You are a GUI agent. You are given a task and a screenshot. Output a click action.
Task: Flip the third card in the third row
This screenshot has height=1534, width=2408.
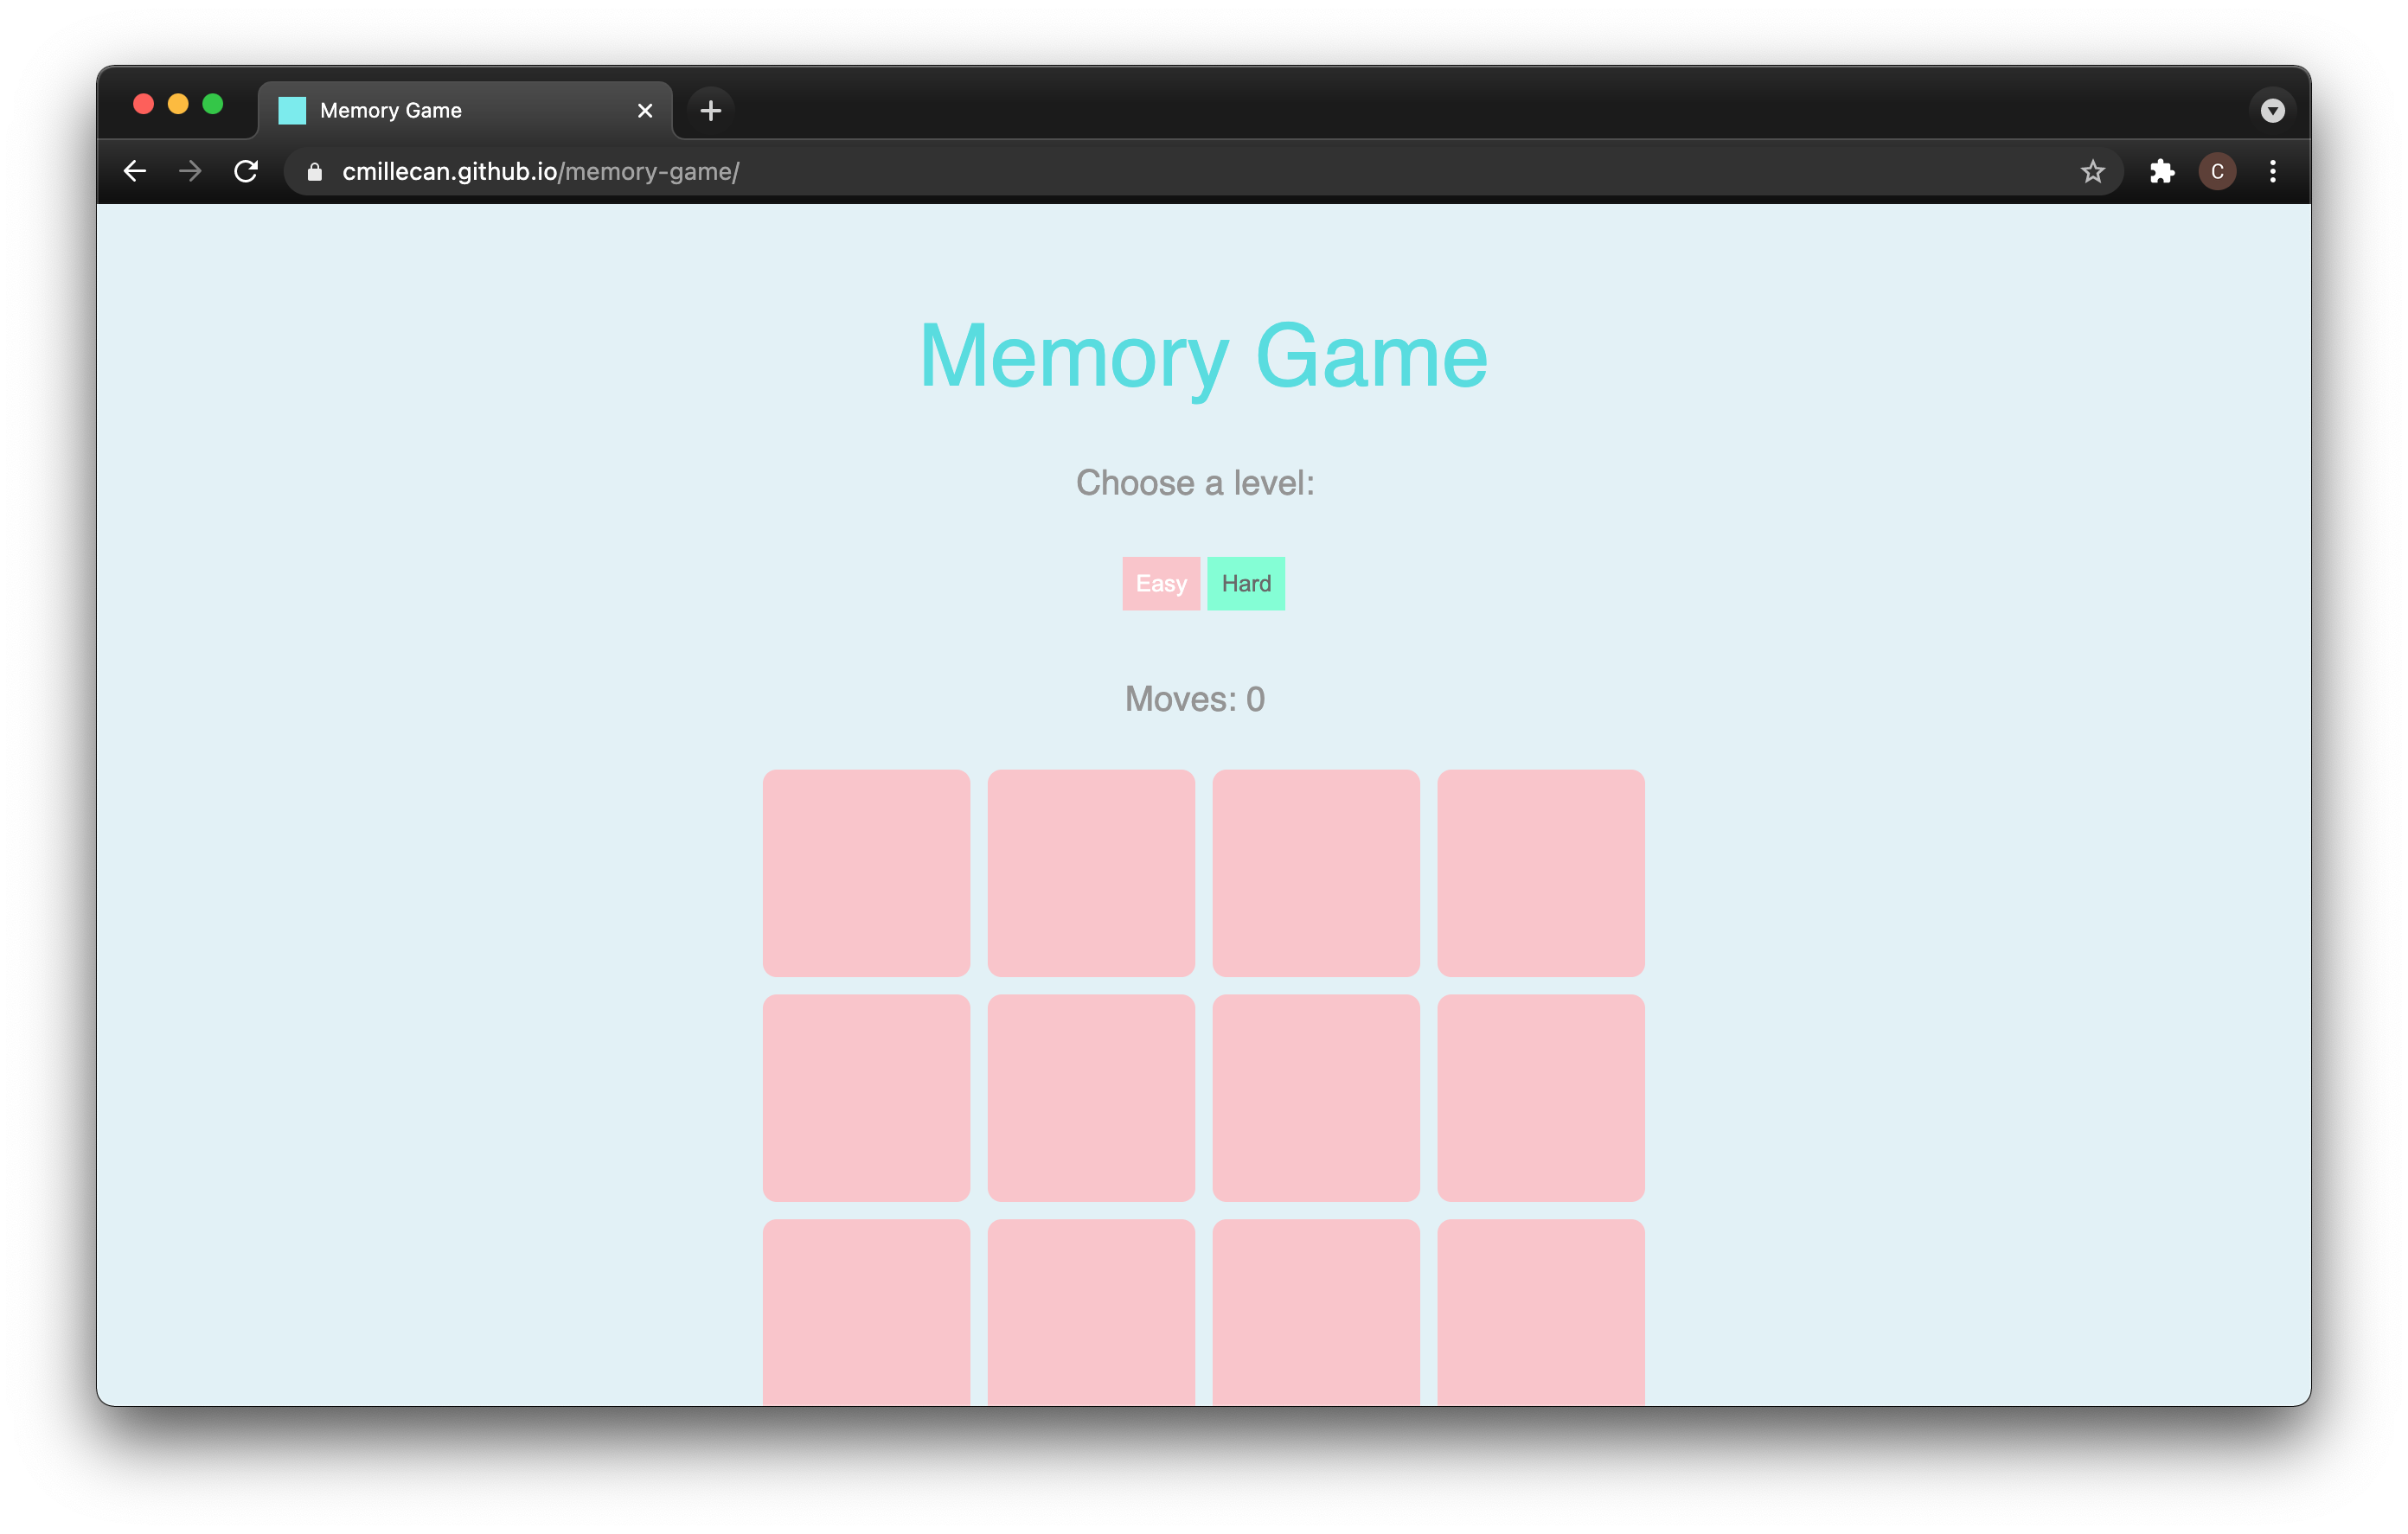[1316, 1312]
